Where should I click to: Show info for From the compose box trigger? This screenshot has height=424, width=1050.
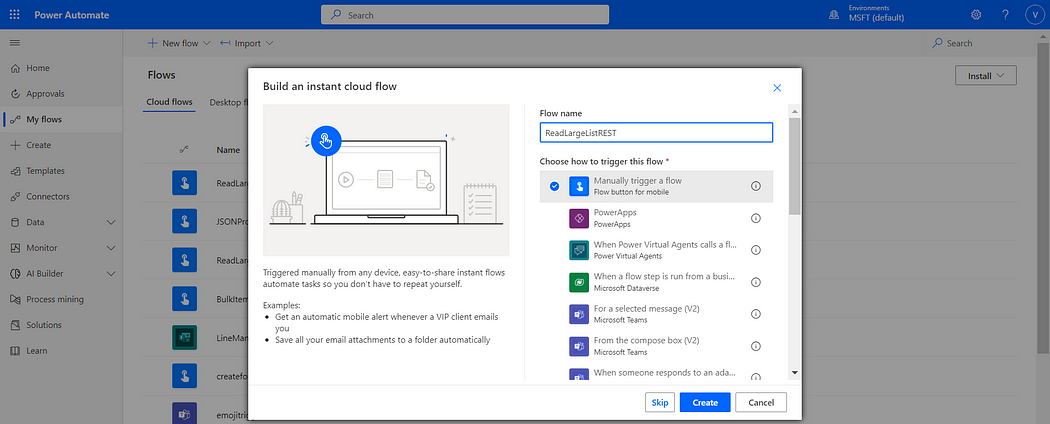coord(756,346)
